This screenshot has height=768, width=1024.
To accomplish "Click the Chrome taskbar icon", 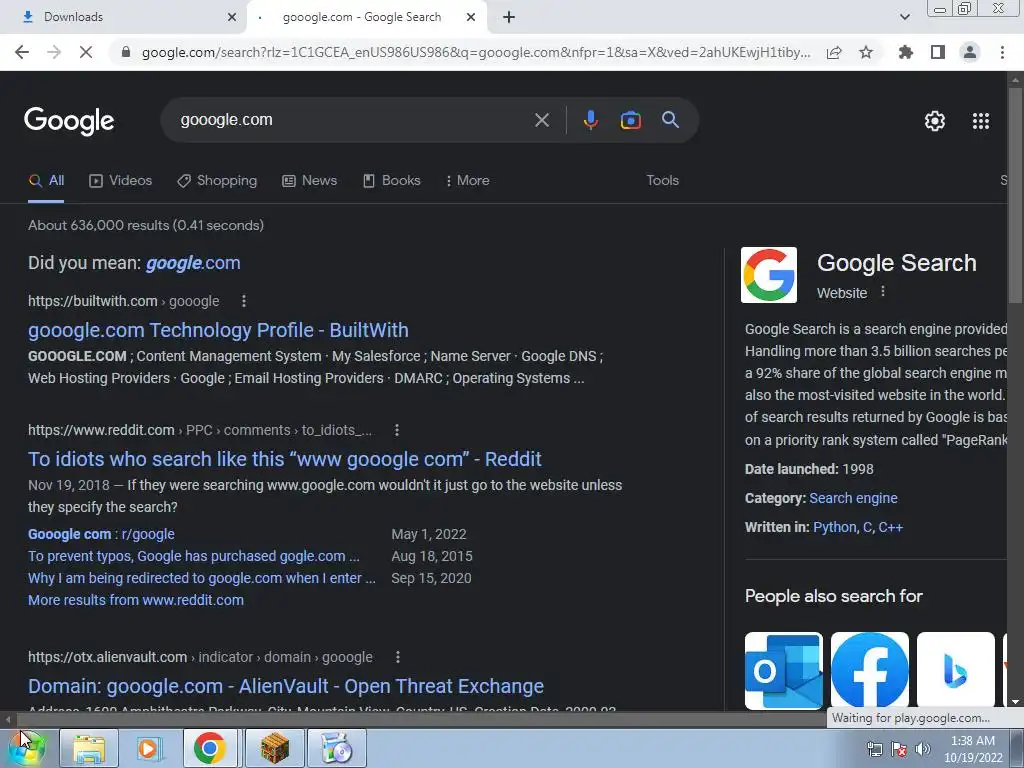I will (211, 748).
